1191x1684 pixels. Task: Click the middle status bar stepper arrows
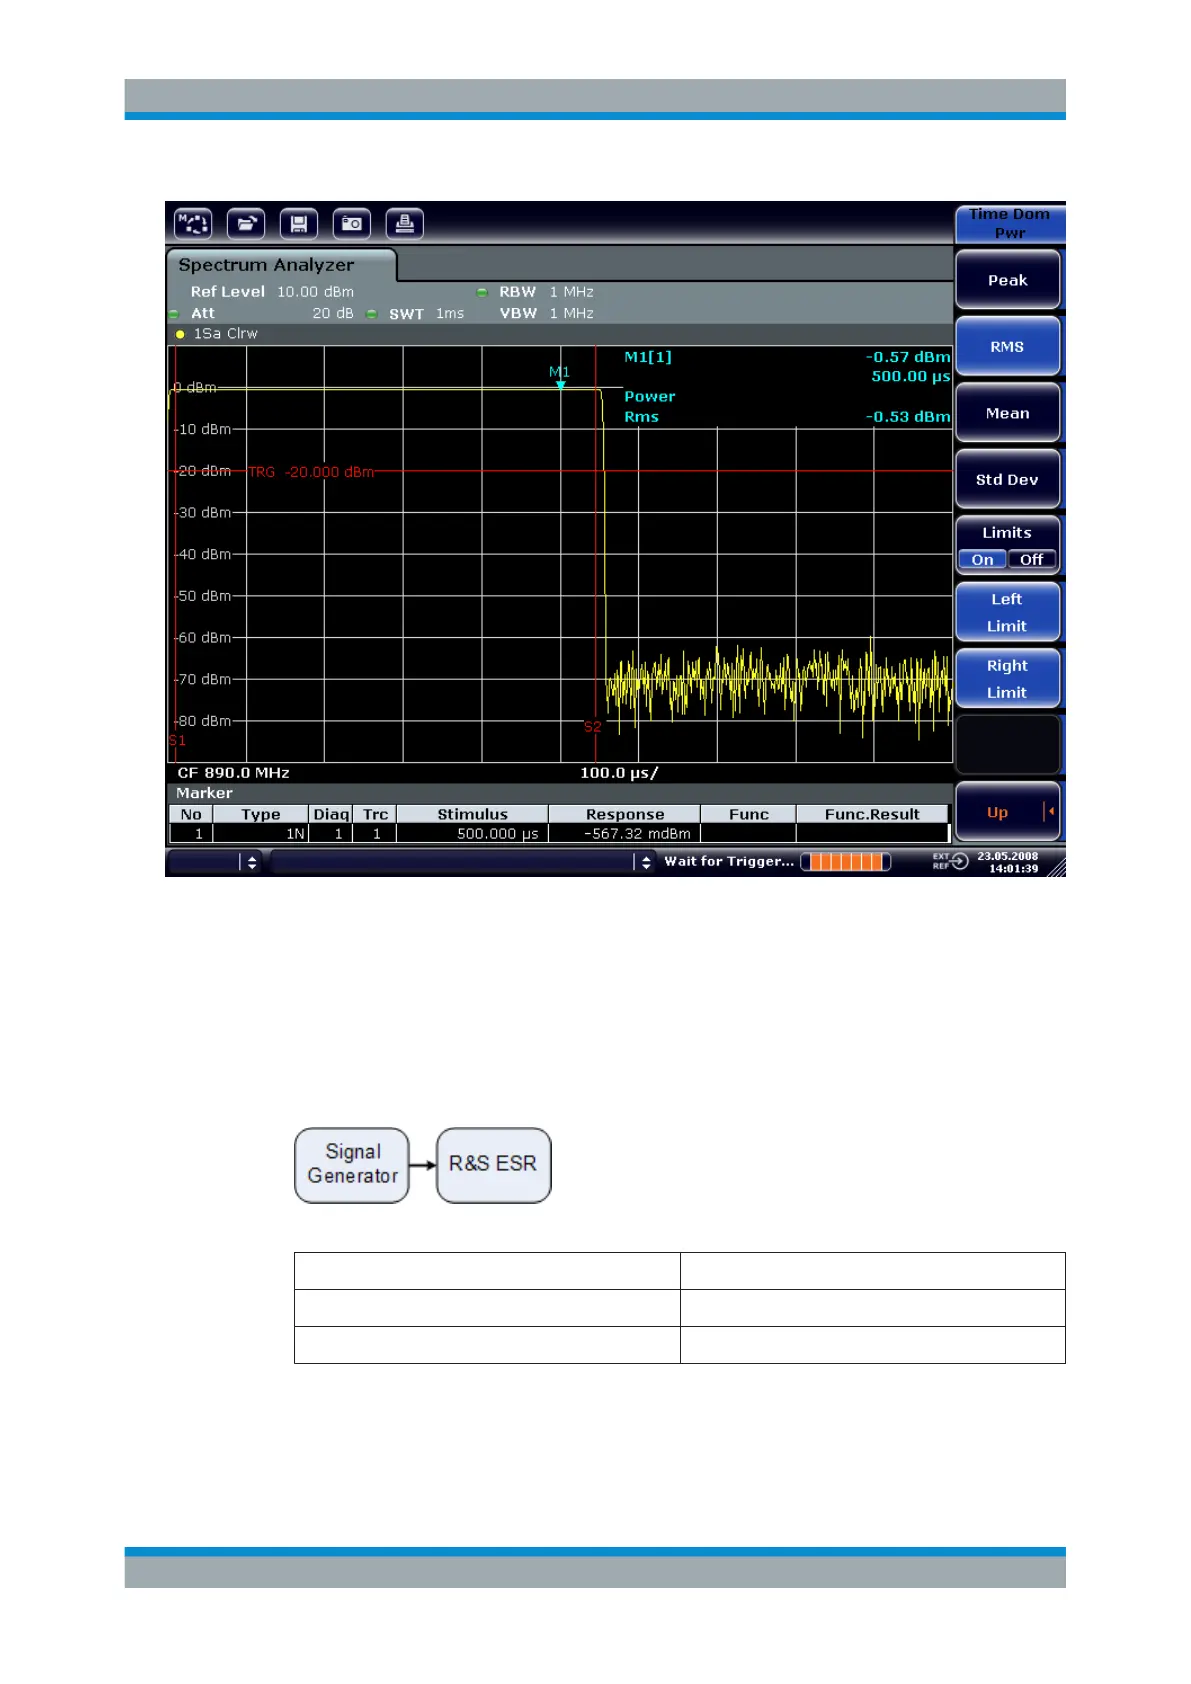point(646,862)
